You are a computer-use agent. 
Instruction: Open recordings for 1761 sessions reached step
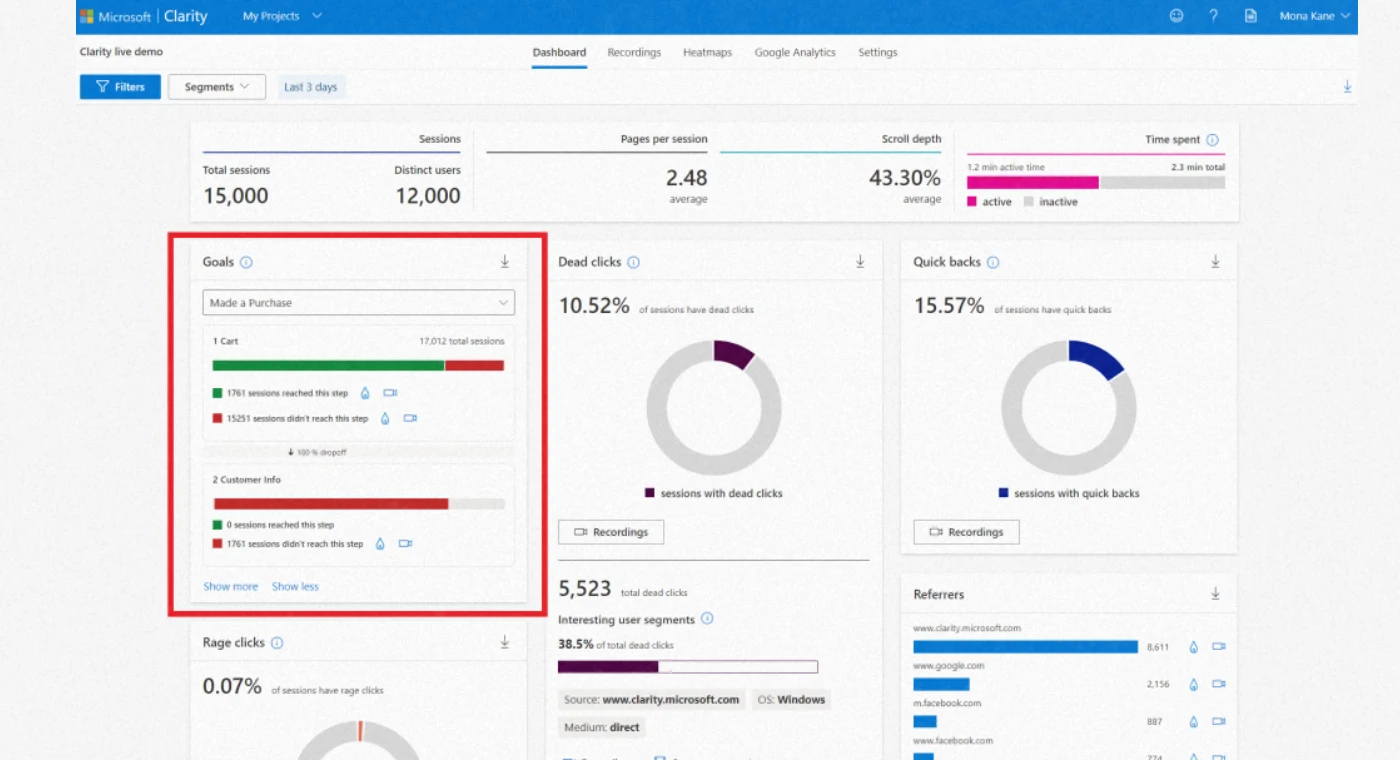390,393
